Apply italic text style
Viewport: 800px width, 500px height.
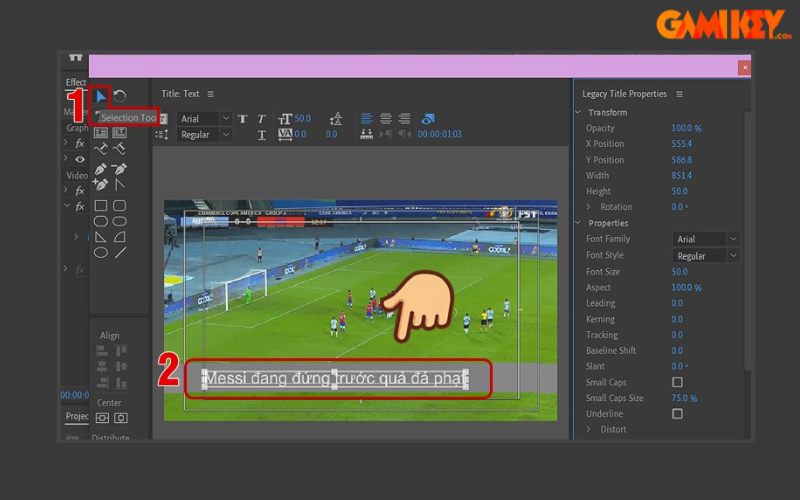click(261, 119)
